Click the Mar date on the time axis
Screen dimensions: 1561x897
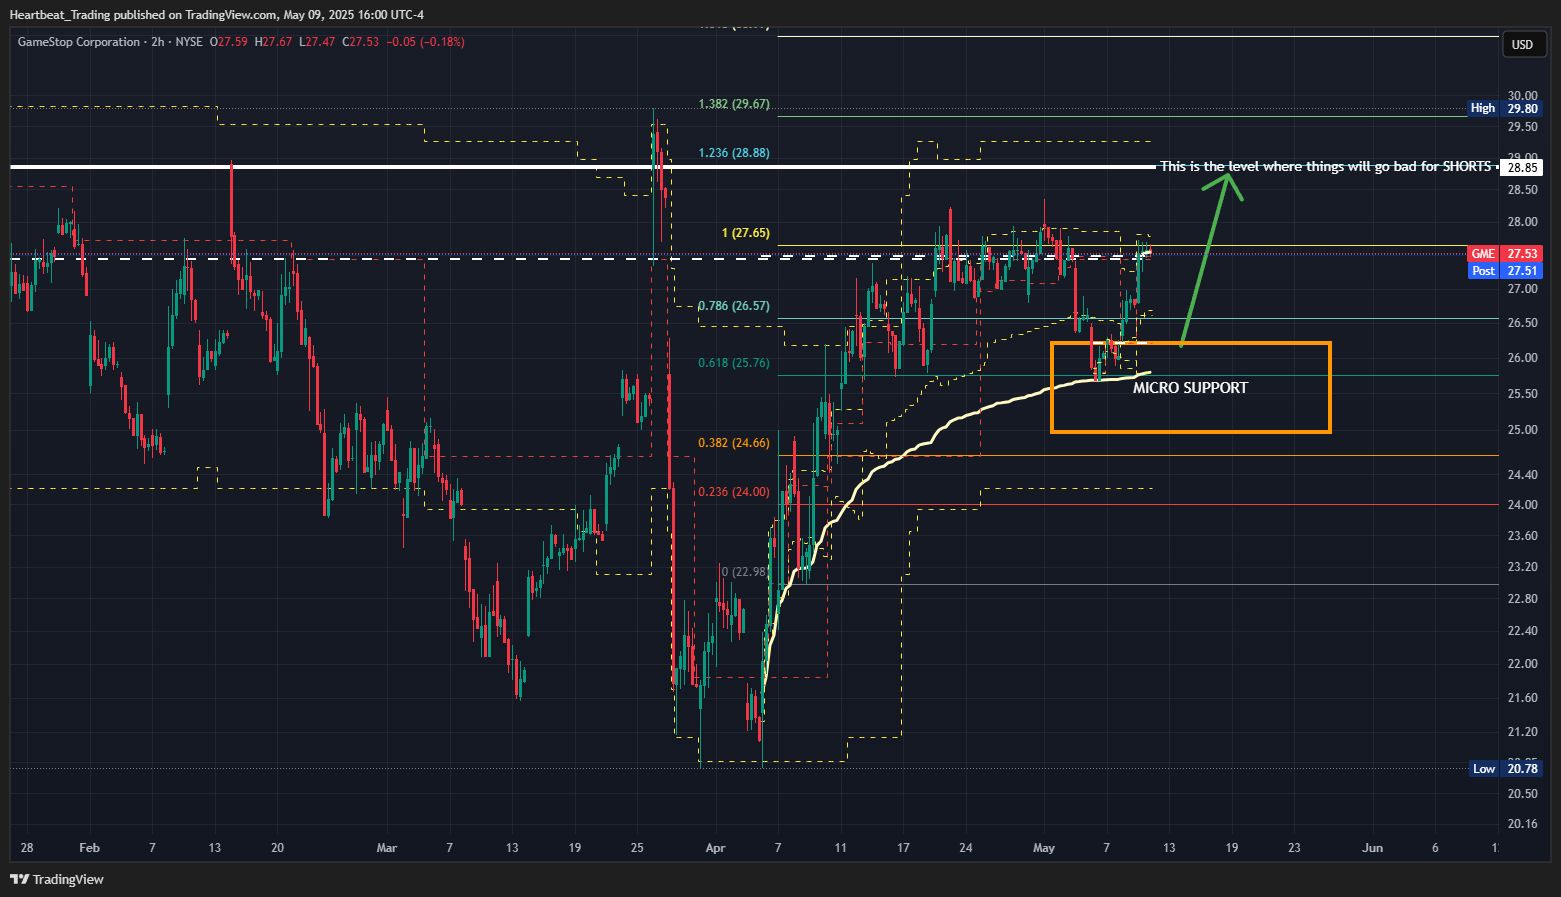tap(387, 848)
